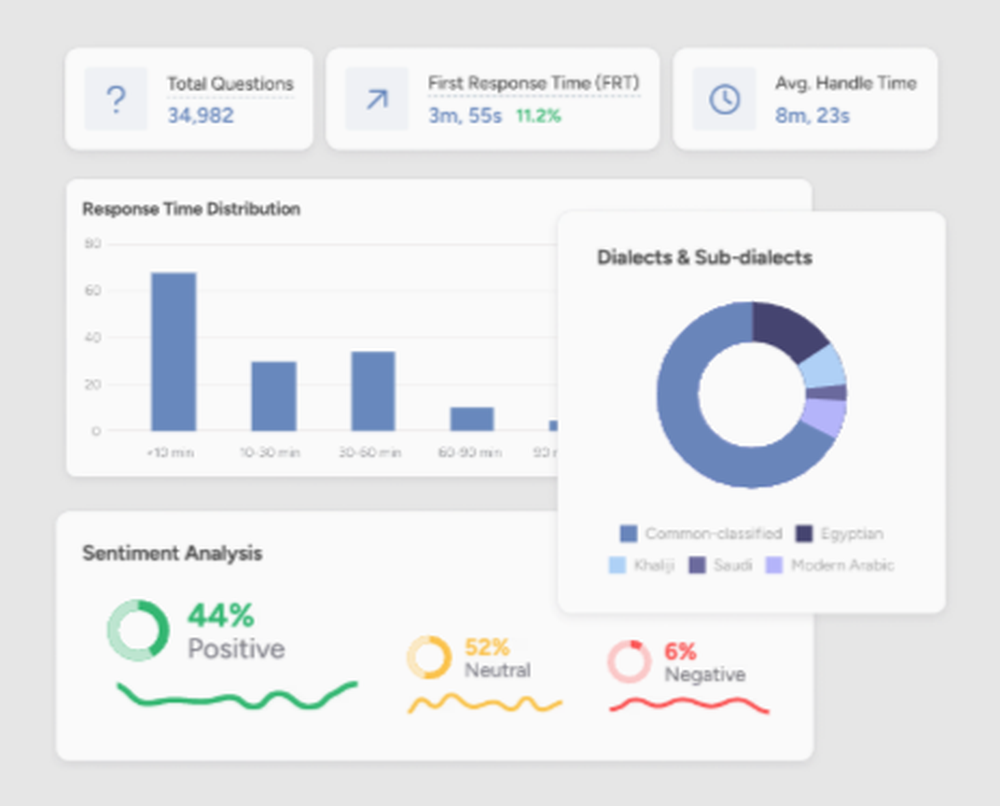Click the Sentiment Analysis heading
Viewport: 1000px width, 806px height.
coord(172,553)
